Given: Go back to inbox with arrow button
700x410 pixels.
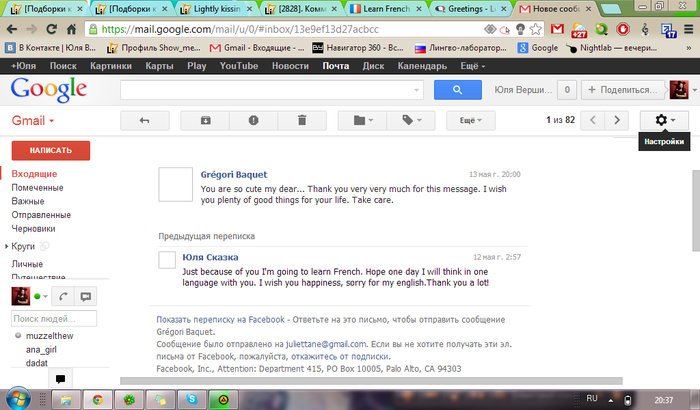Looking at the screenshot, I should (145, 120).
